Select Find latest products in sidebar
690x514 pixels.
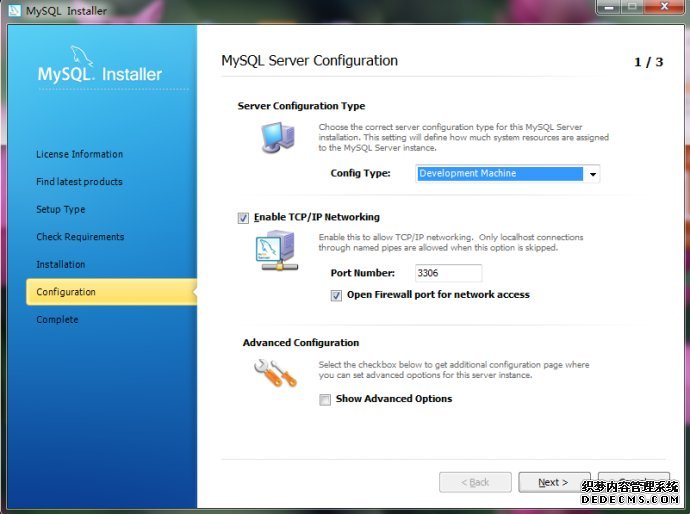[x=79, y=182]
